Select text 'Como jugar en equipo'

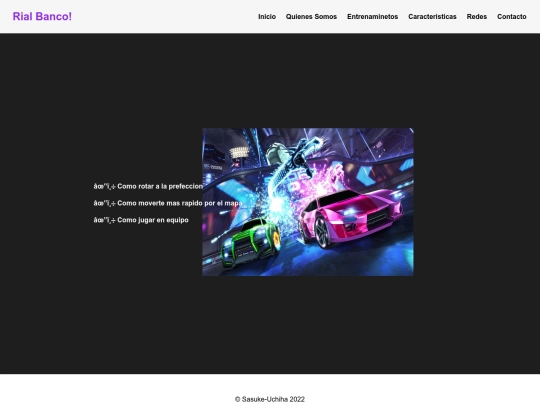pyautogui.click(x=153, y=220)
